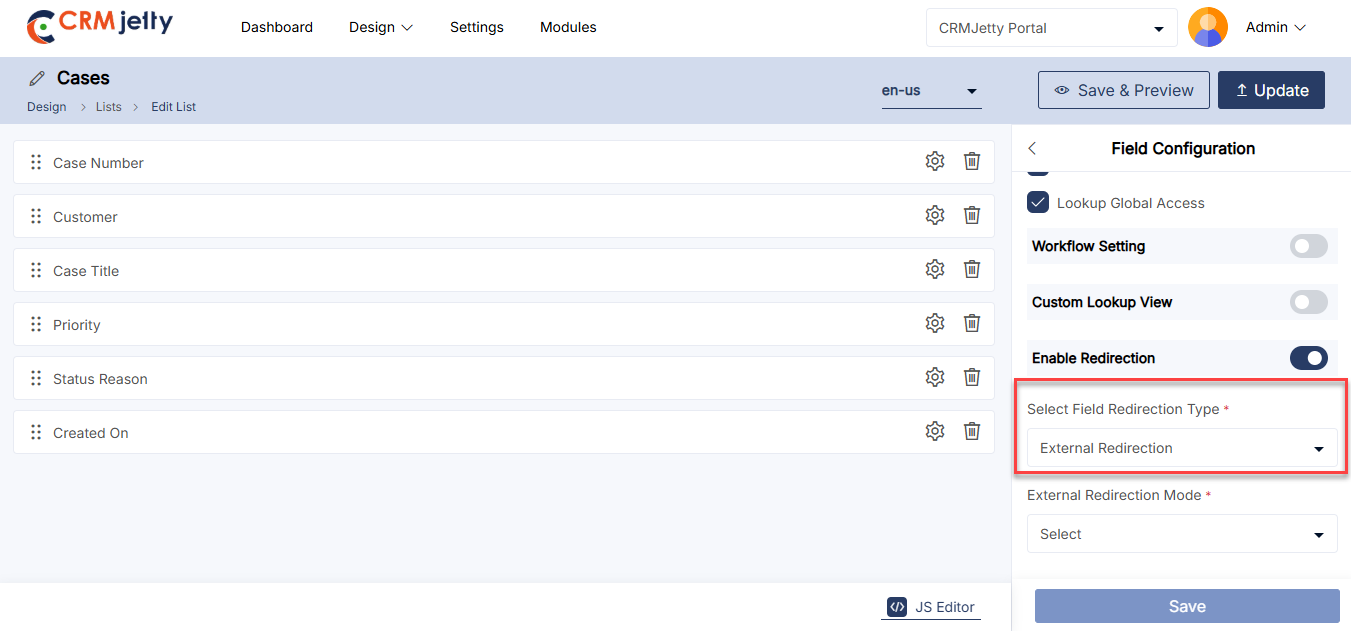The height and width of the screenshot is (631, 1351).
Task: Turn on Custom Lookup View toggle
Action: tap(1308, 302)
